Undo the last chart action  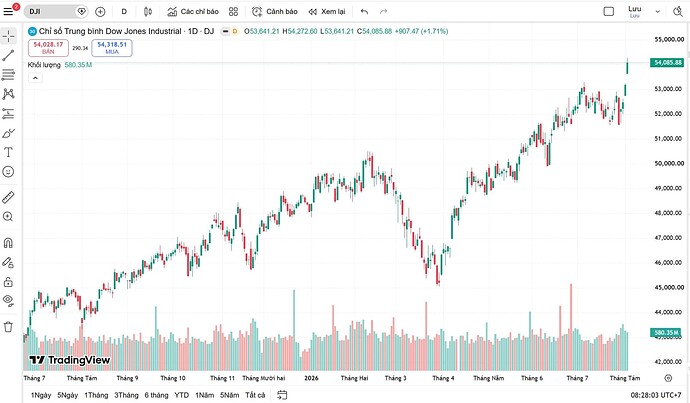pos(364,12)
